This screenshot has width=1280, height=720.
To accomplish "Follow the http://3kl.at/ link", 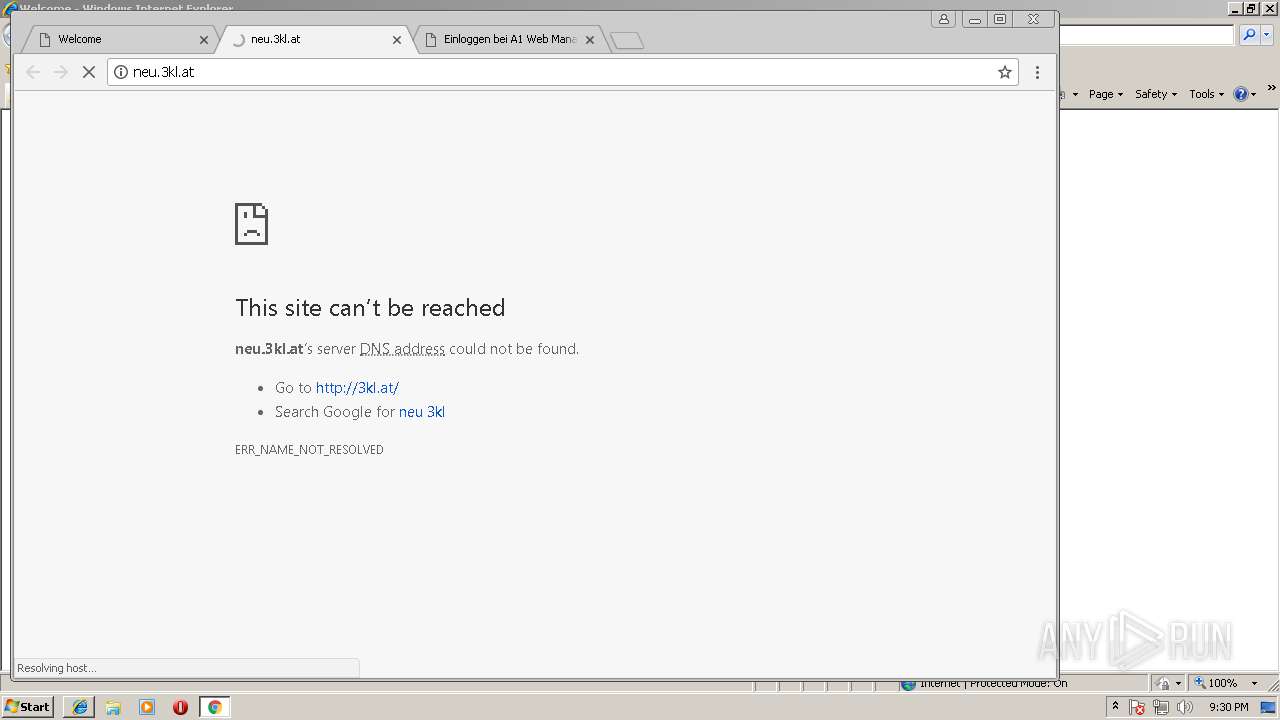I will pos(357,388).
